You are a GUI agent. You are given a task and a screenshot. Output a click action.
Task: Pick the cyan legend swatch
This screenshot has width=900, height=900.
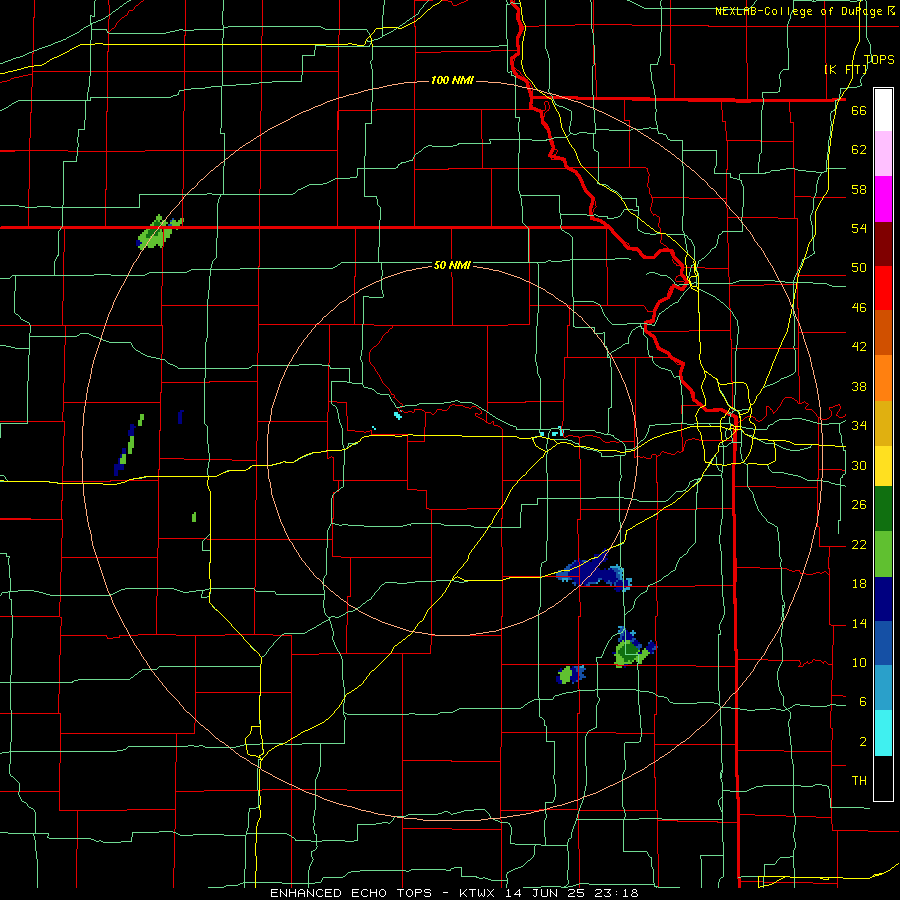pos(883,732)
